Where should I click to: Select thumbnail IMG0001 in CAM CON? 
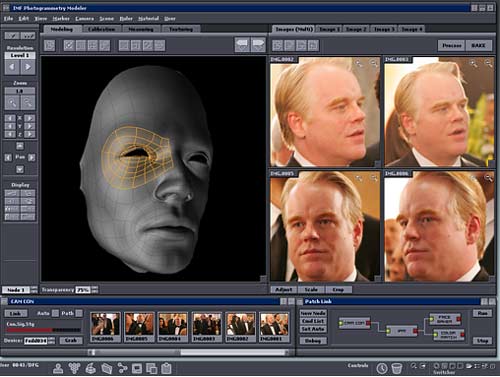tap(274, 327)
